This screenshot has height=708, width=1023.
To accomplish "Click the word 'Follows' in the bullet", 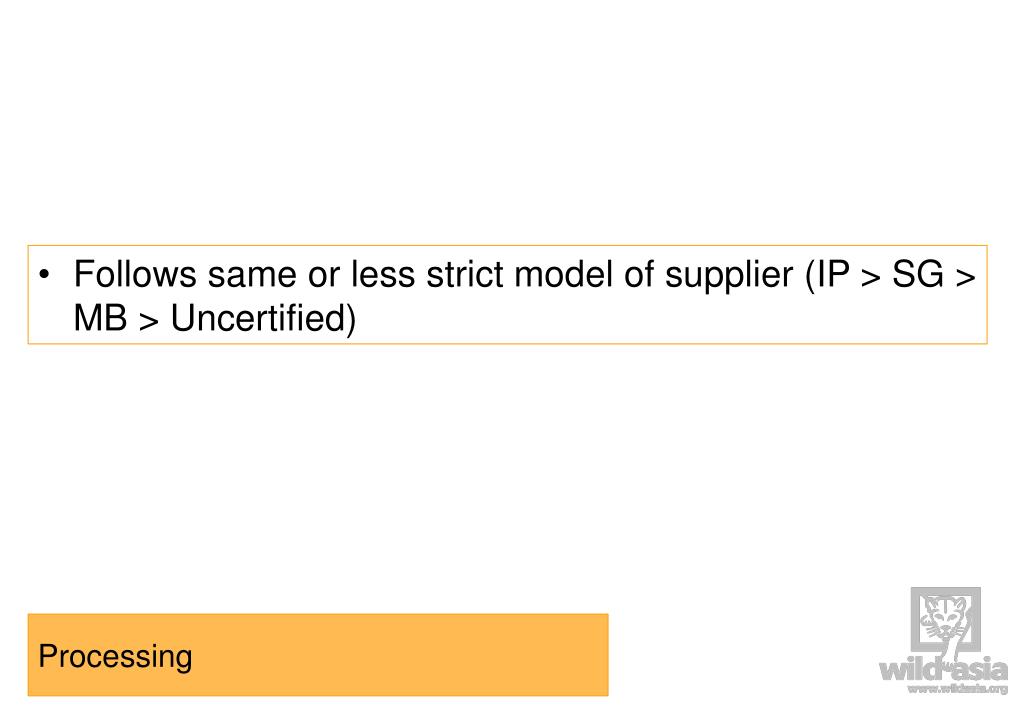I will (135, 274).
